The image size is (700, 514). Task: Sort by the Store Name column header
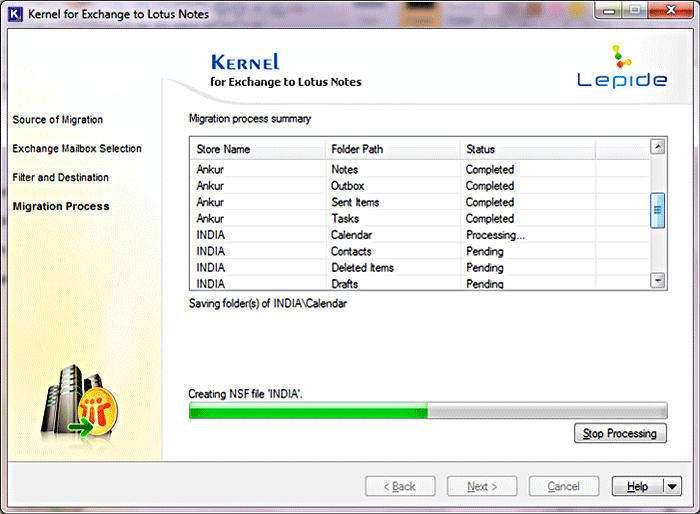(258, 149)
